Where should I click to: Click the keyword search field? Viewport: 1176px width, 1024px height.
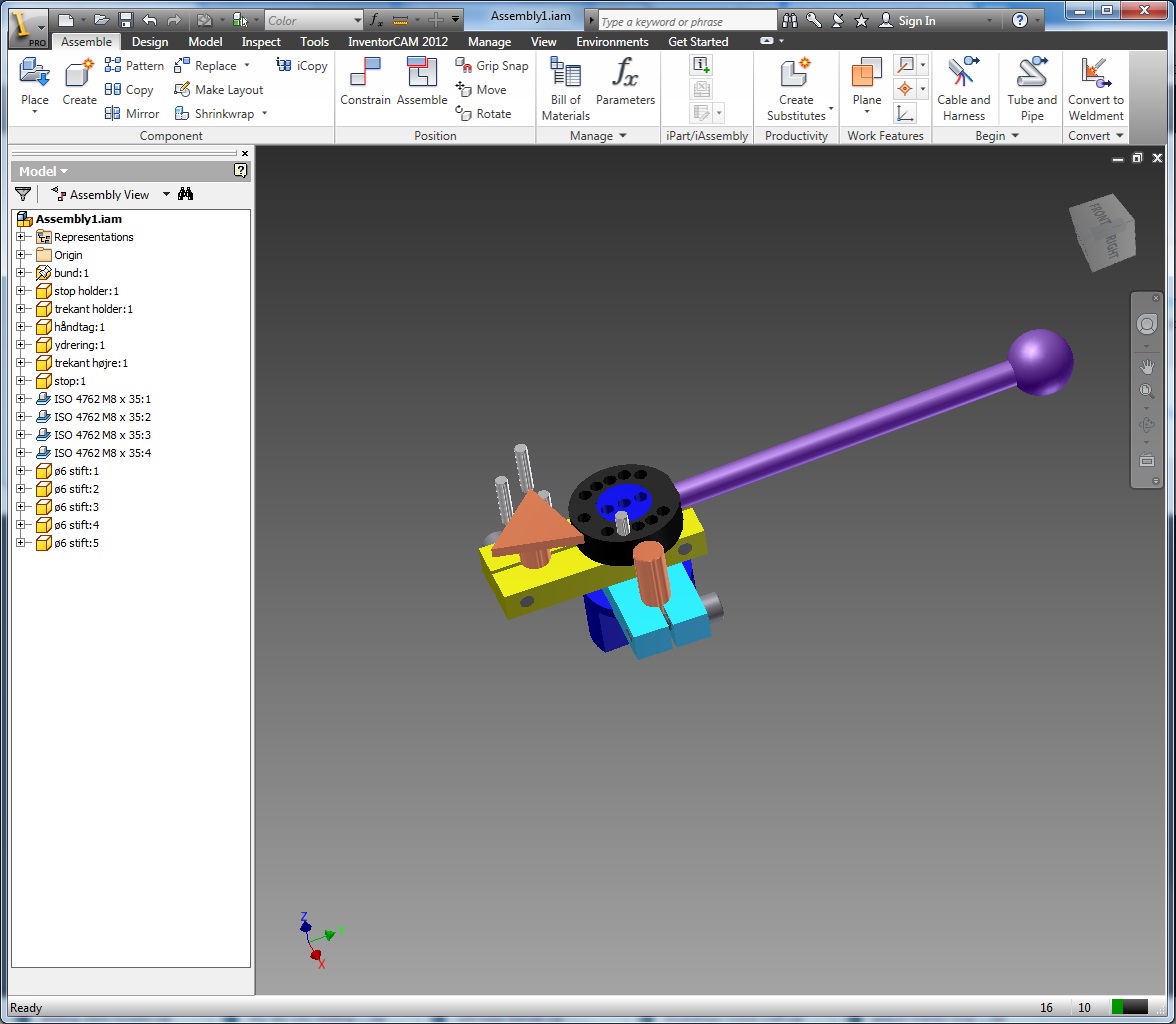686,21
